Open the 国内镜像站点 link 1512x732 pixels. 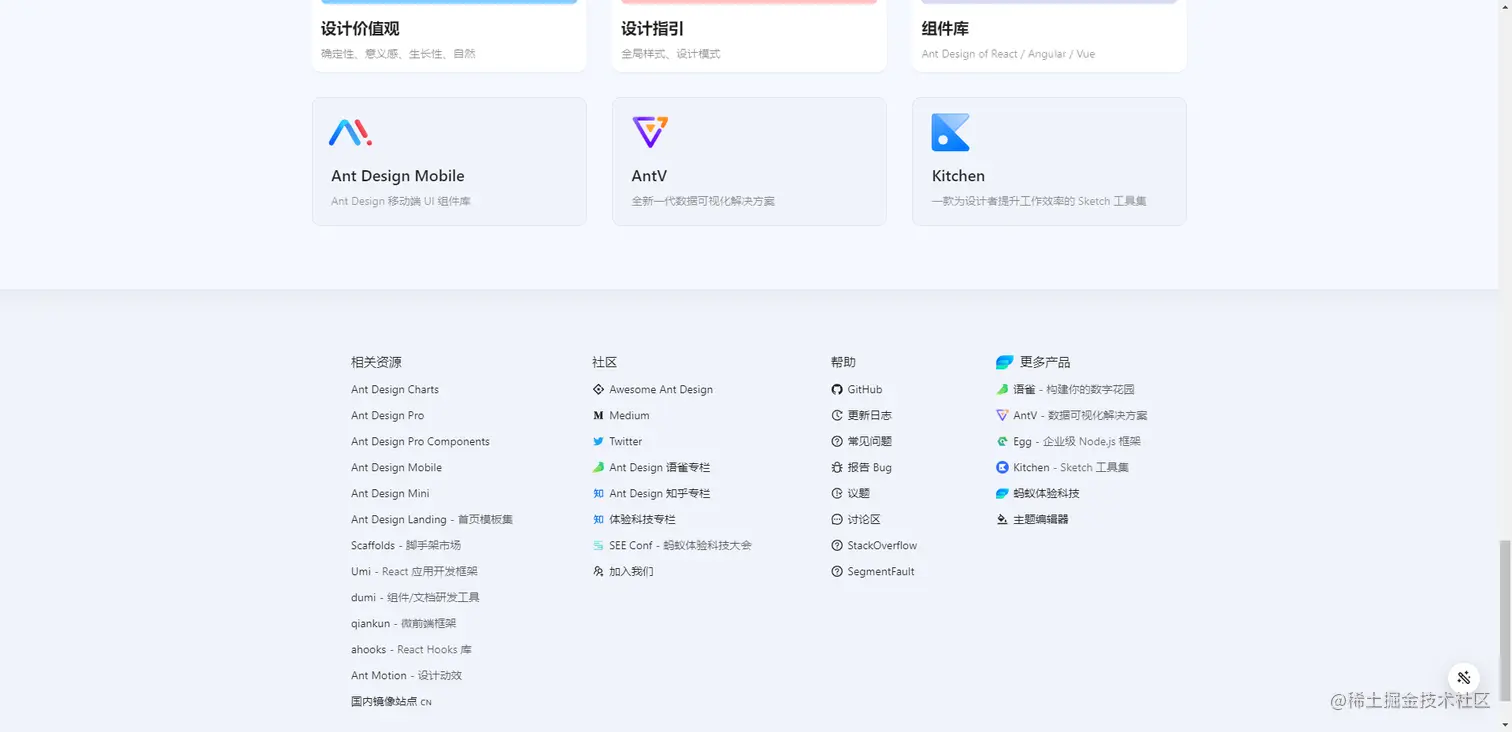391,701
